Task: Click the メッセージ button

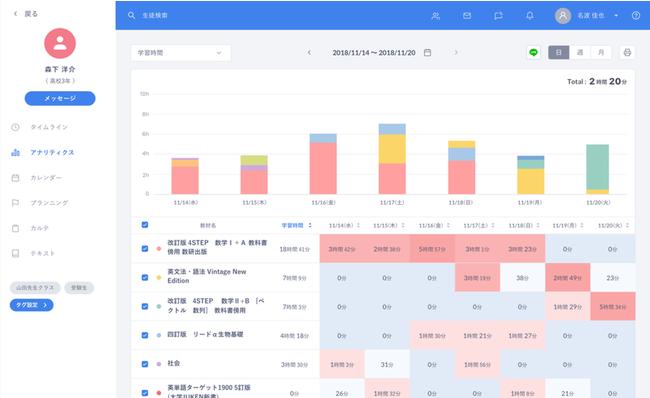Action: [x=60, y=98]
